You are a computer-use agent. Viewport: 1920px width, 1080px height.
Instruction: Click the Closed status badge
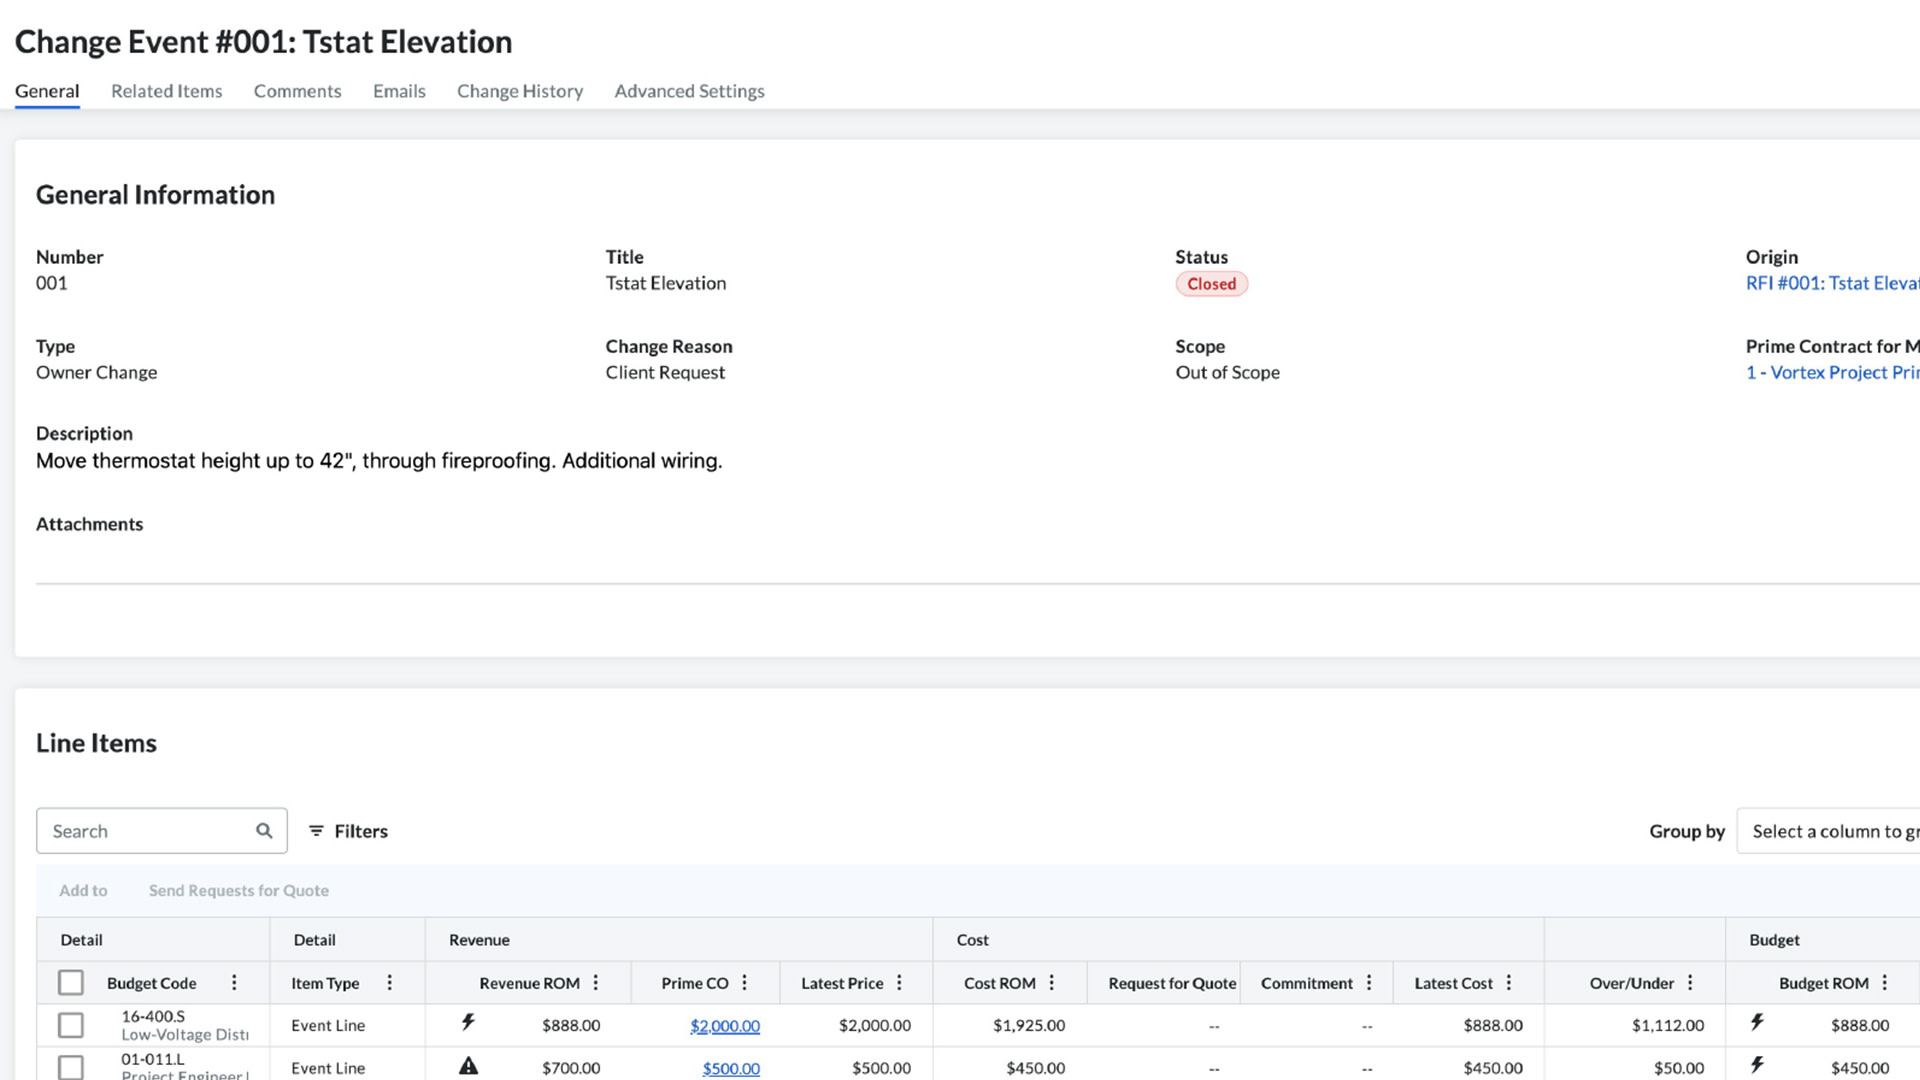pos(1211,284)
